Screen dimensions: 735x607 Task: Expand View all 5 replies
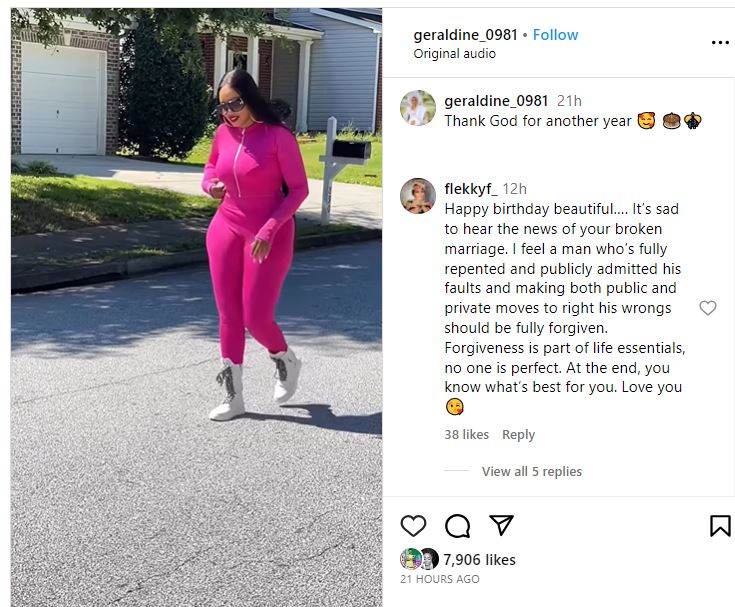point(532,471)
